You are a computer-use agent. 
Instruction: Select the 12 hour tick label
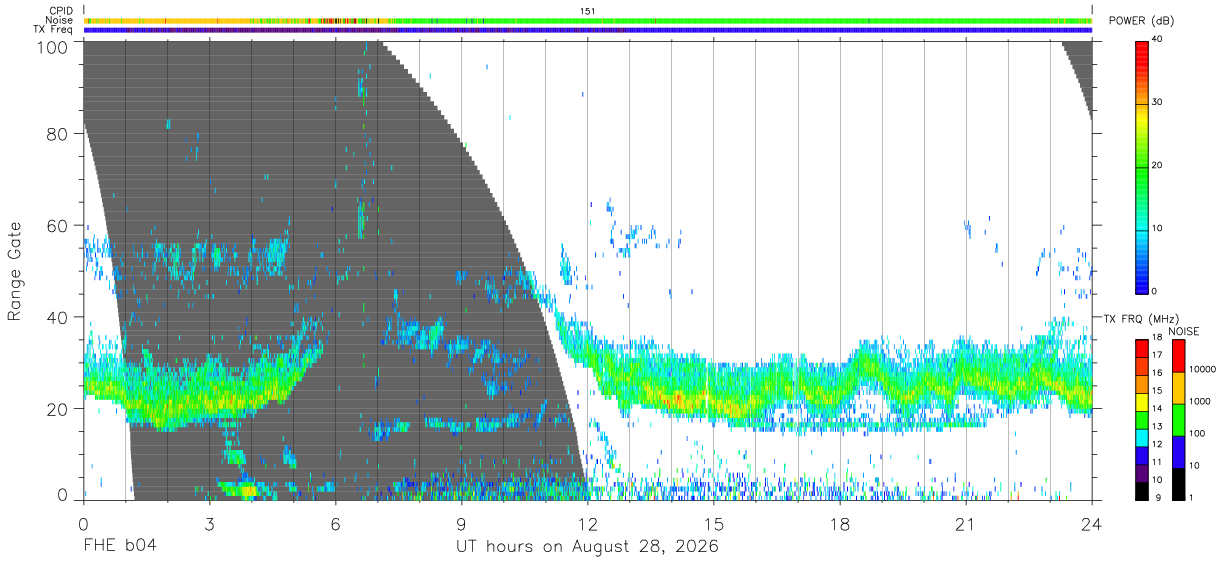coord(587,524)
